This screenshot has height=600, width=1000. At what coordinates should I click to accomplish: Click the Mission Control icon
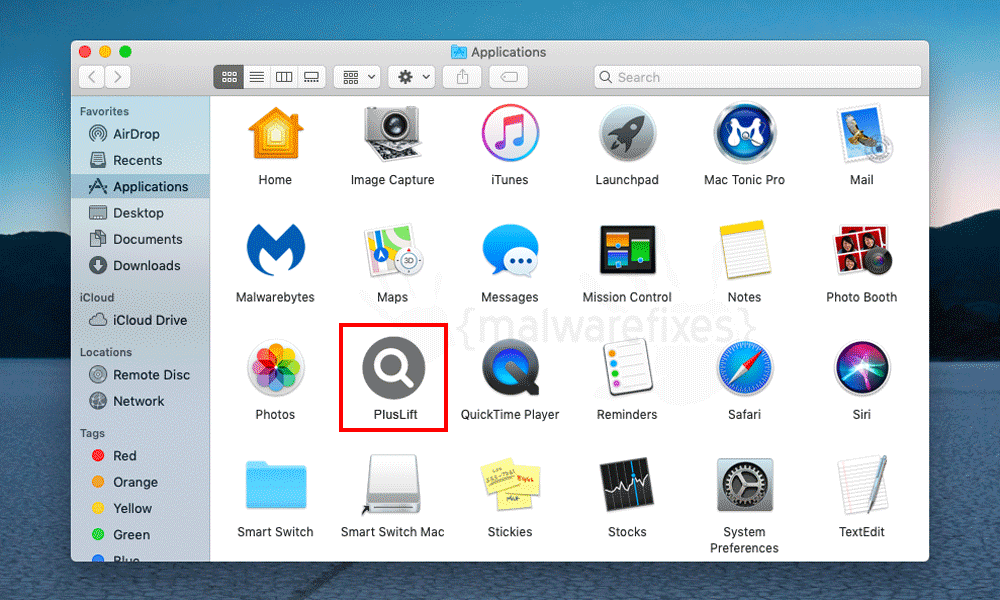point(627,250)
